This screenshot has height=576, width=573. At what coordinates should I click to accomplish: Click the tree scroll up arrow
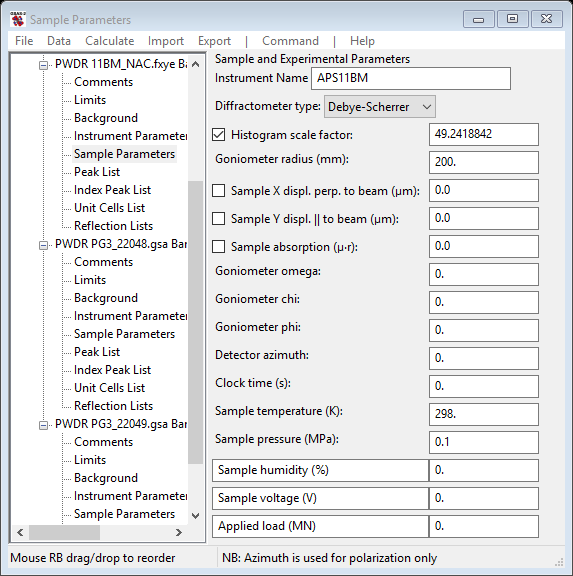click(196, 64)
